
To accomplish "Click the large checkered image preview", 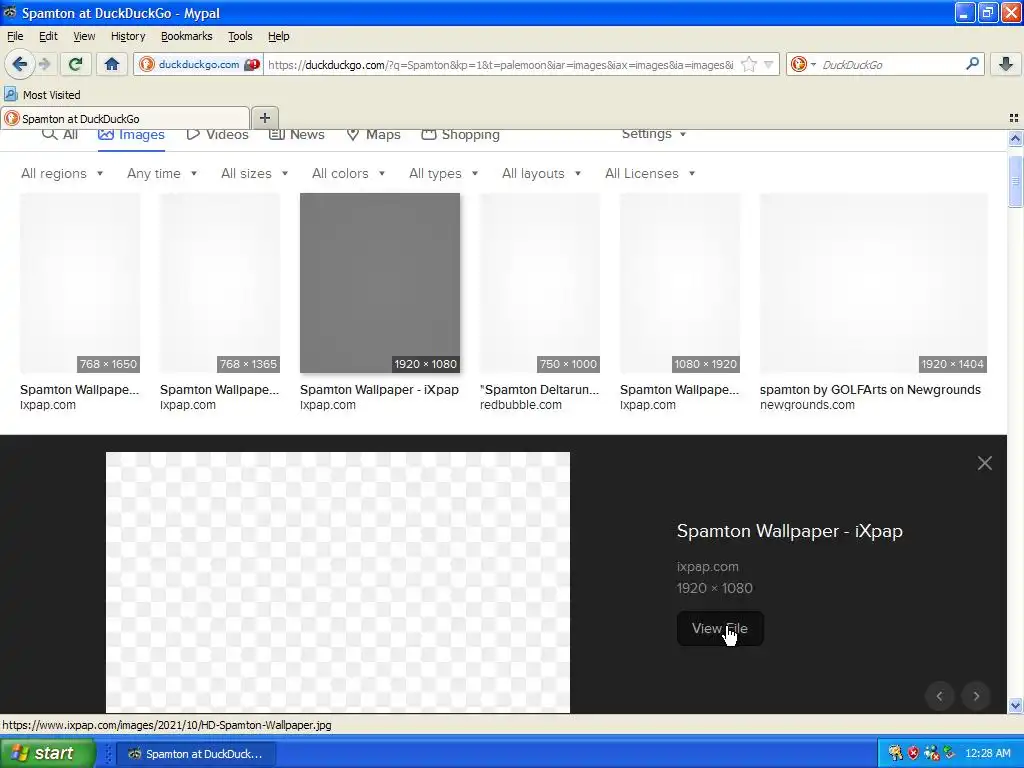I will tap(338, 582).
